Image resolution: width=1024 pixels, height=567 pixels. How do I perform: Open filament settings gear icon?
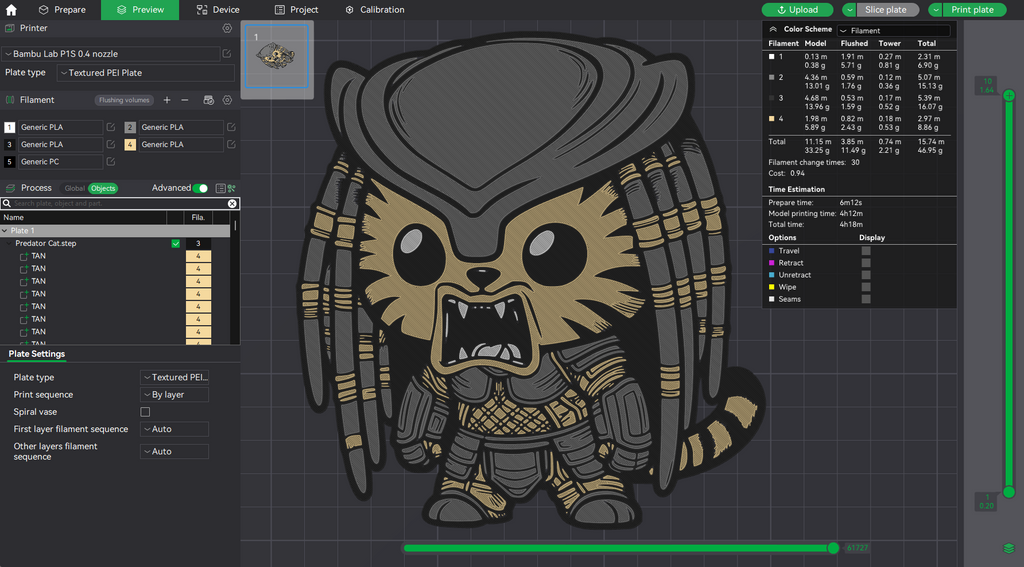(227, 100)
